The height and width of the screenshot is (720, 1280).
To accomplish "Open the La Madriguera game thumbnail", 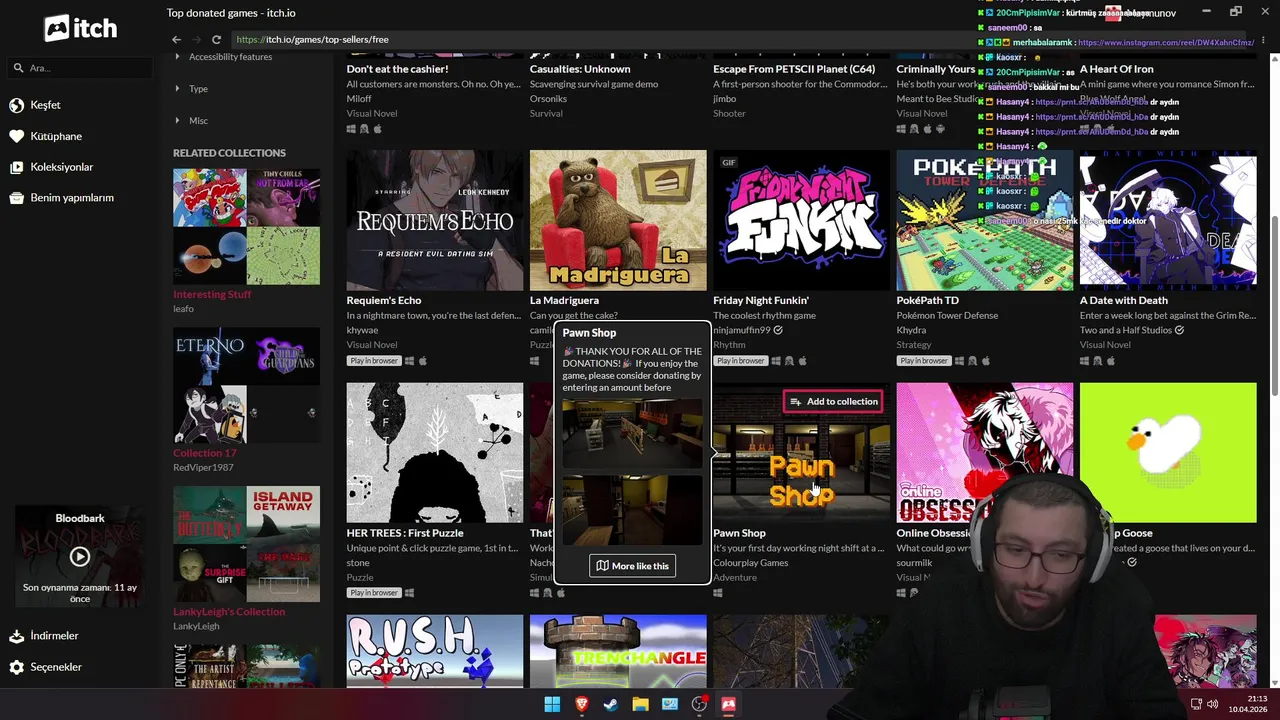I will click(618, 220).
